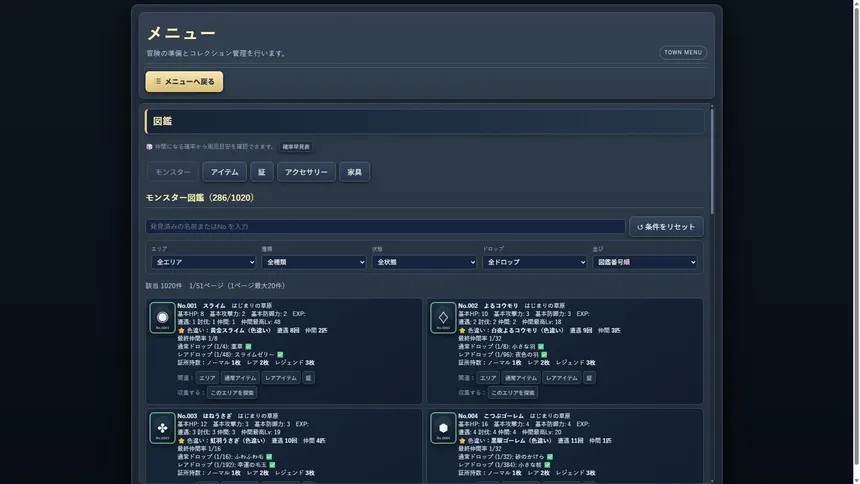This screenshot has height=484, width=860.
Task: Click the green check next to 小さな羽
Action: pyautogui.click(x=541, y=347)
